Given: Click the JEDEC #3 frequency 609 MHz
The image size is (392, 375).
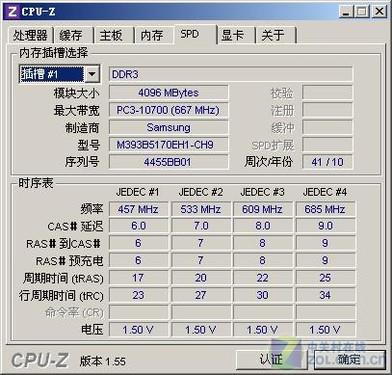Looking at the screenshot, I should coord(263,209).
